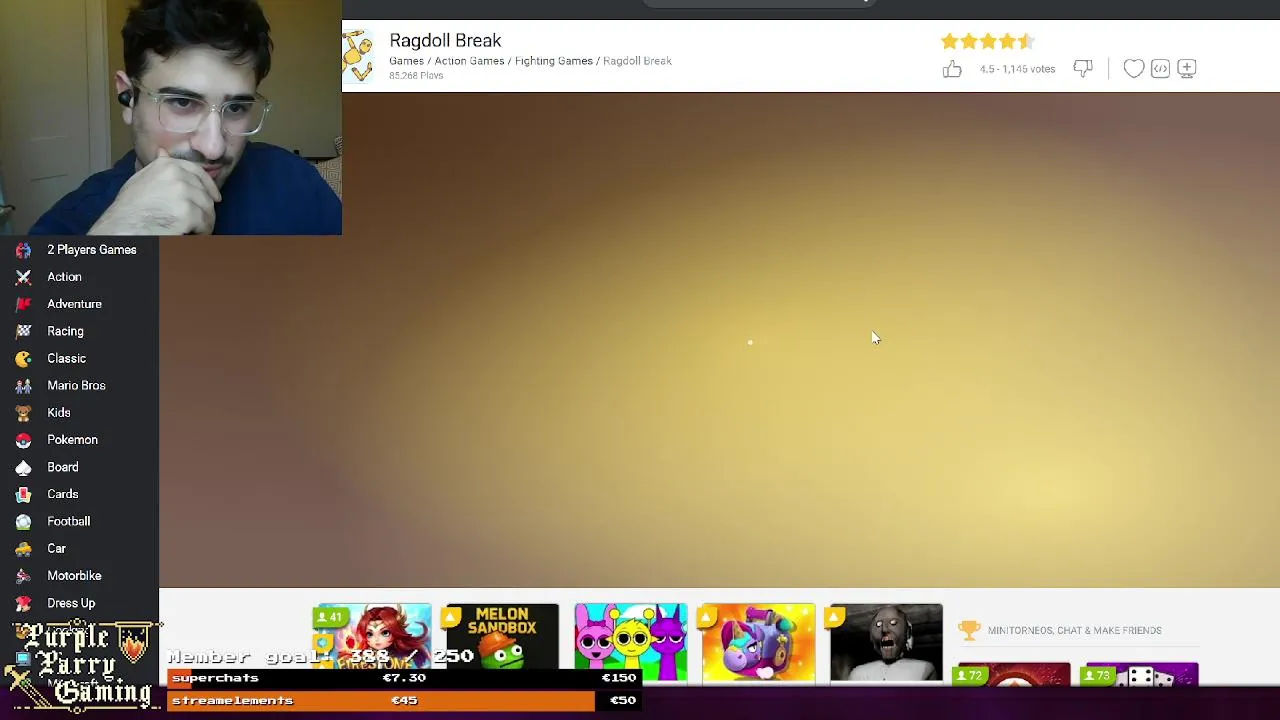Click the 4.5 - 1,145 votes text
This screenshot has height=720, width=1280.
tap(1017, 69)
